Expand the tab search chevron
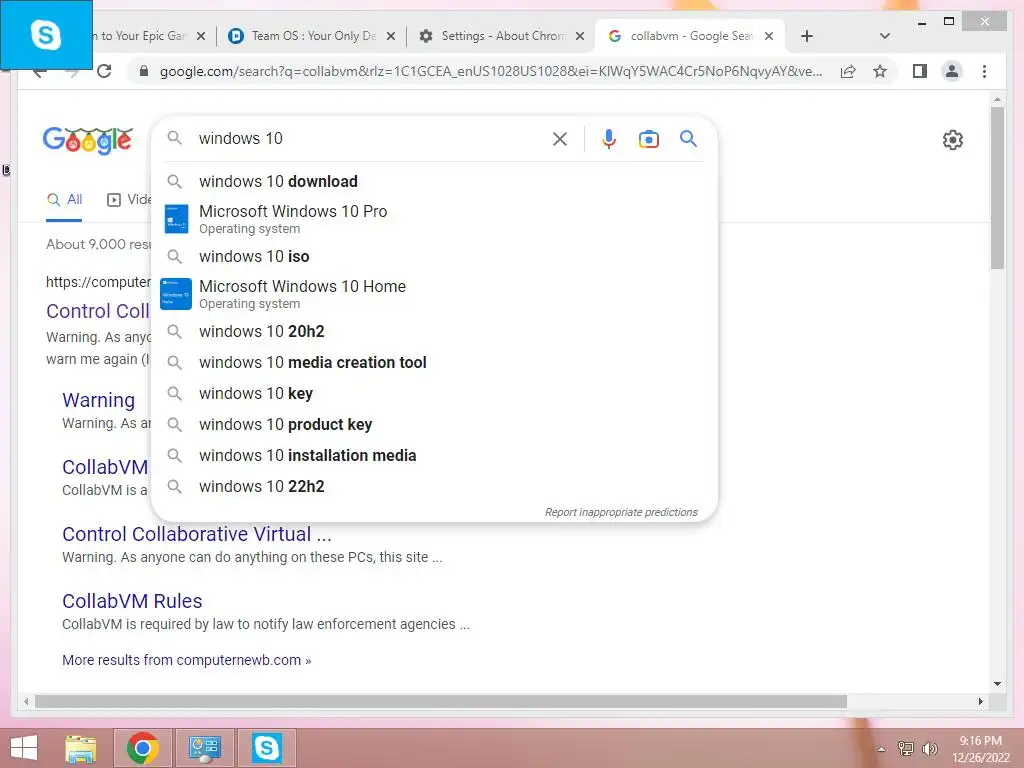This screenshot has height=768, width=1024. [884, 36]
